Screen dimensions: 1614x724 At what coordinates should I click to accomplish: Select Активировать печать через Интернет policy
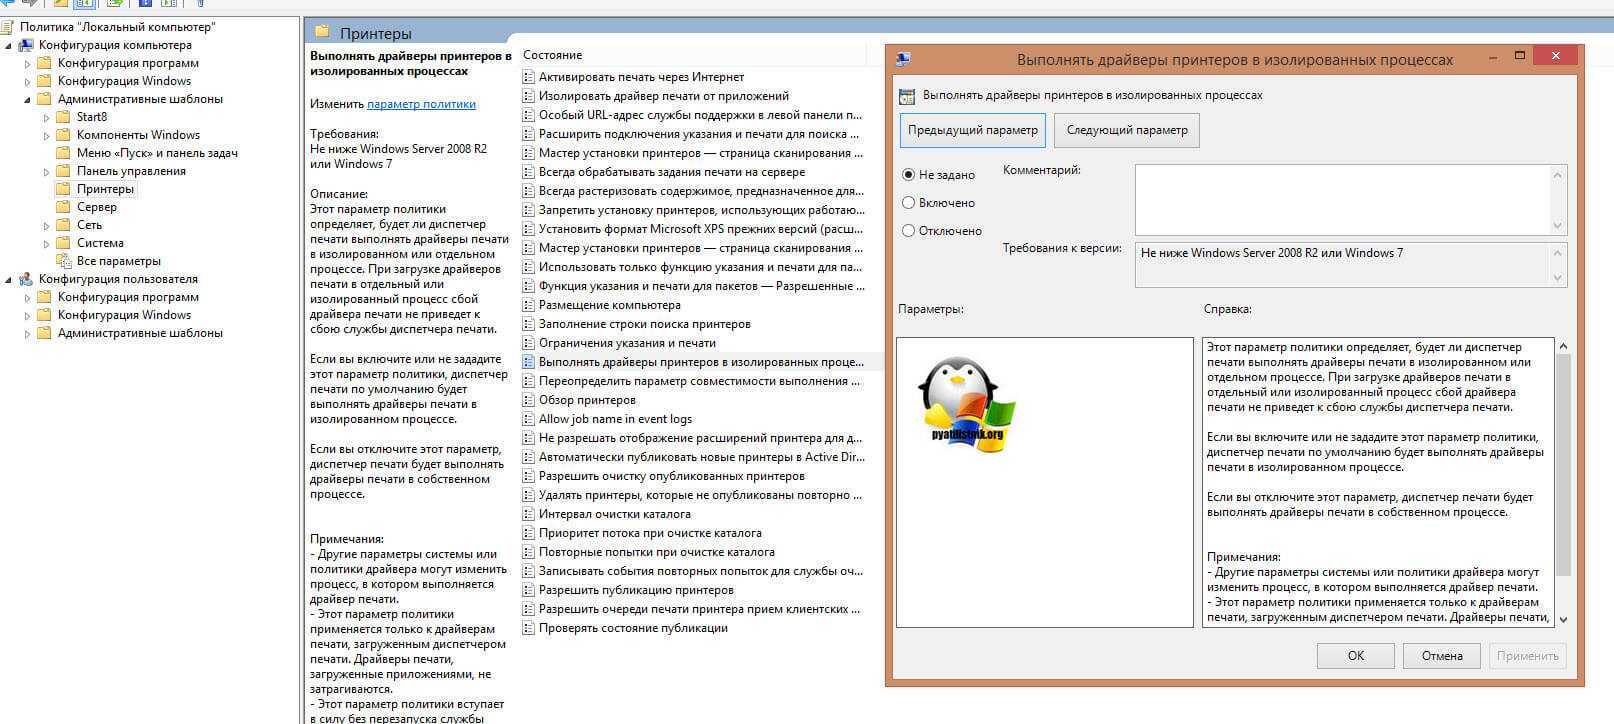coord(641,77)
